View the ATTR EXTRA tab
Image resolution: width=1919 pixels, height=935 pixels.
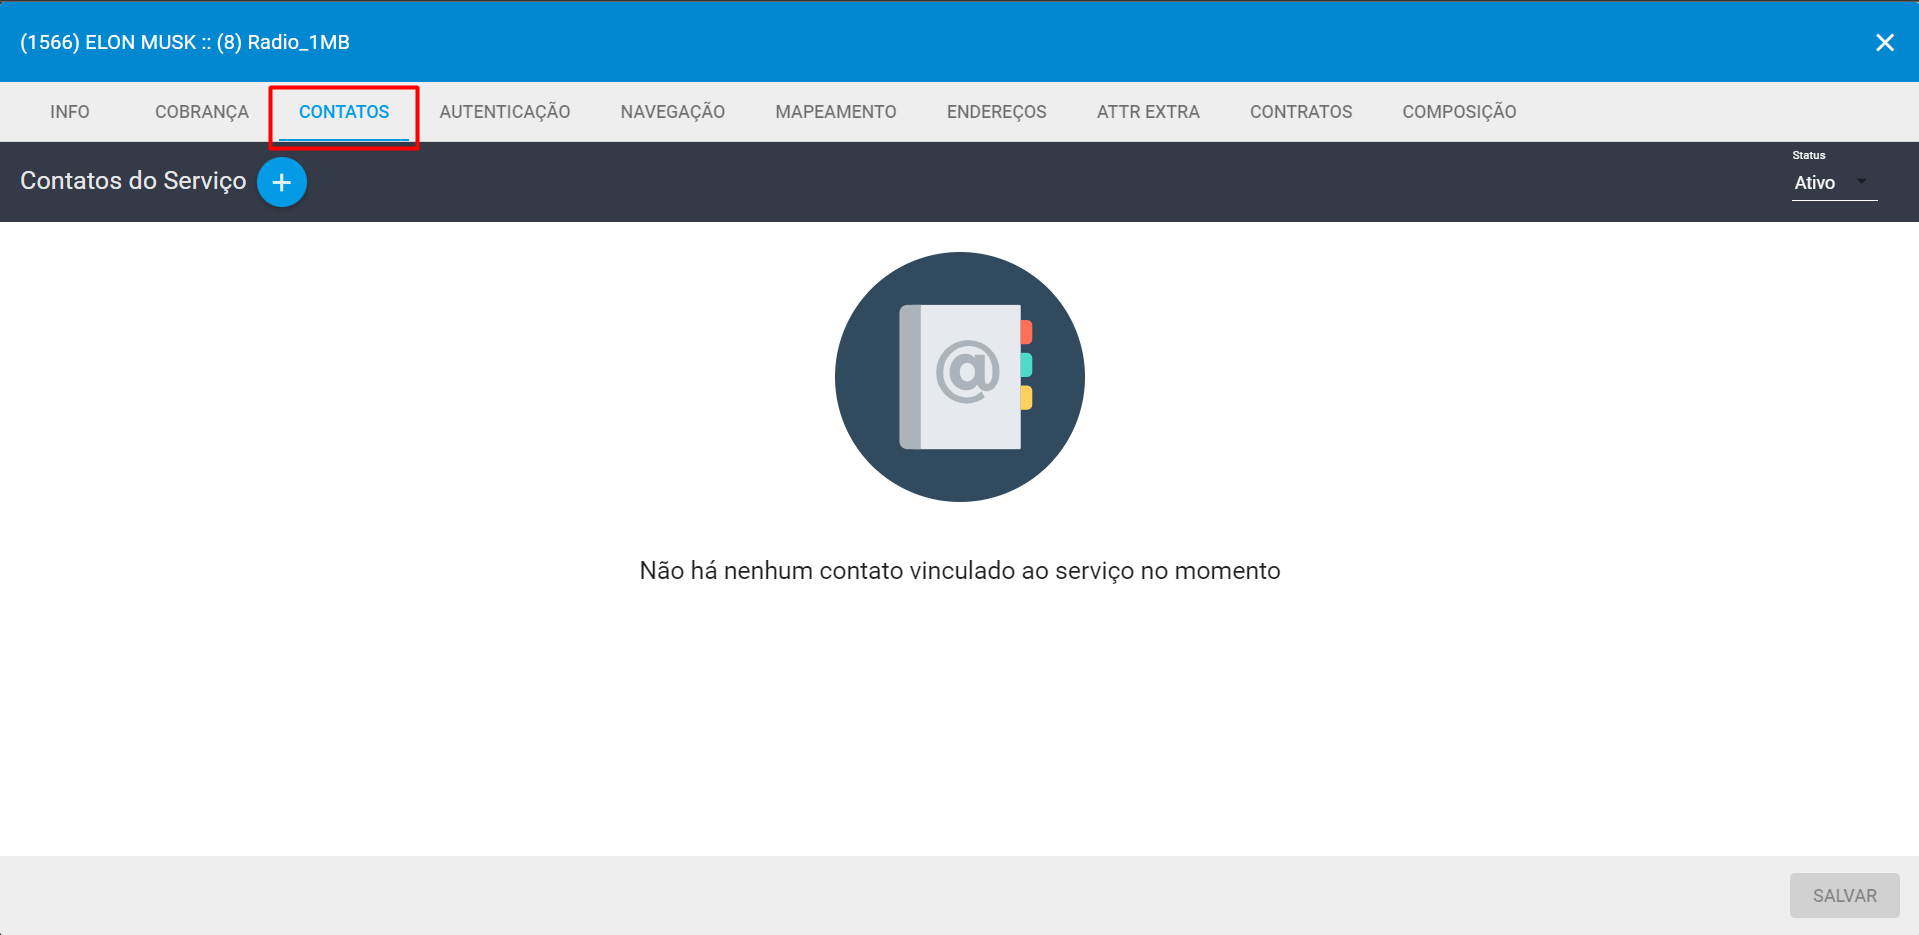[1148, 112]
